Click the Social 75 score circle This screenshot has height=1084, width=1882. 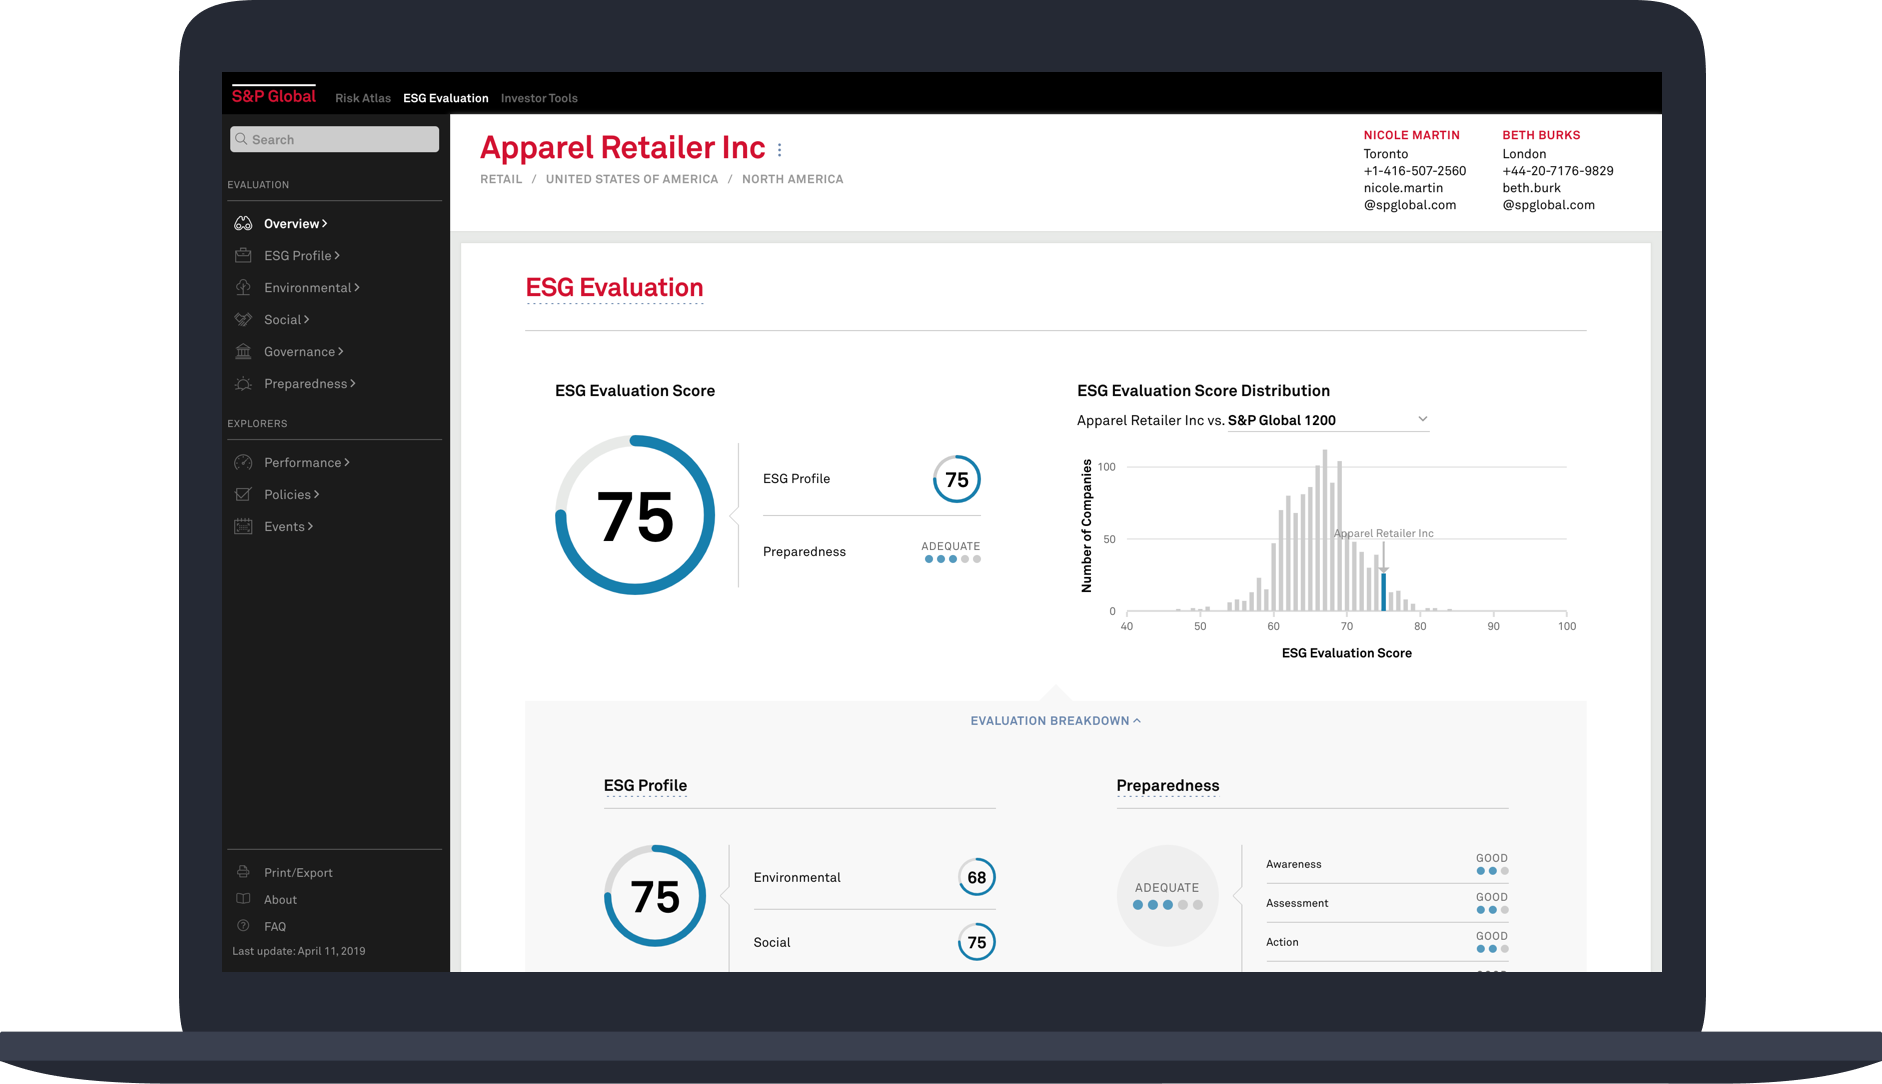coord(977,942)
